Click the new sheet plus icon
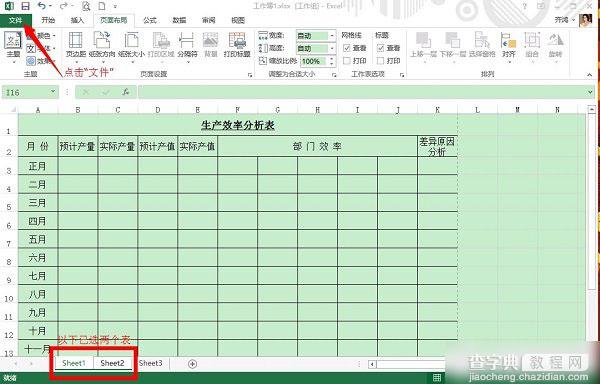600x384 pixels. (192, 364)
